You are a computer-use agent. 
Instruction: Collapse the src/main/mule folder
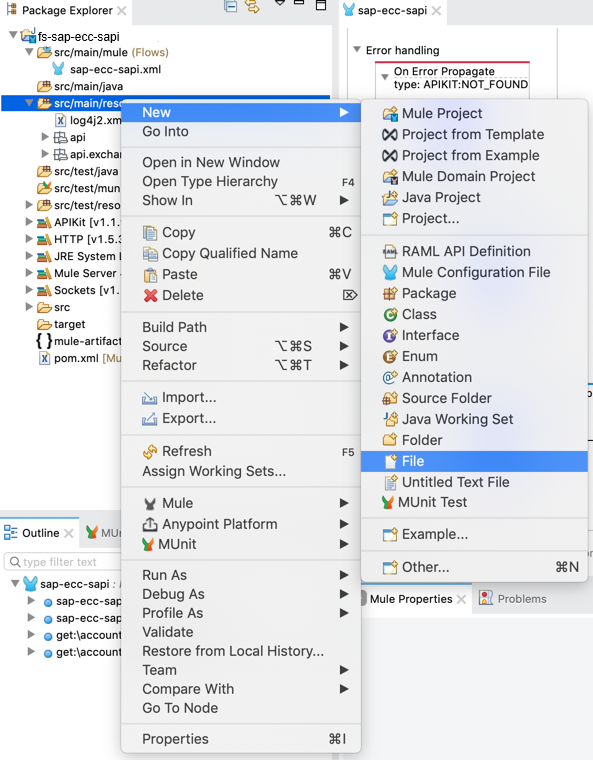(x=30, y=52)
